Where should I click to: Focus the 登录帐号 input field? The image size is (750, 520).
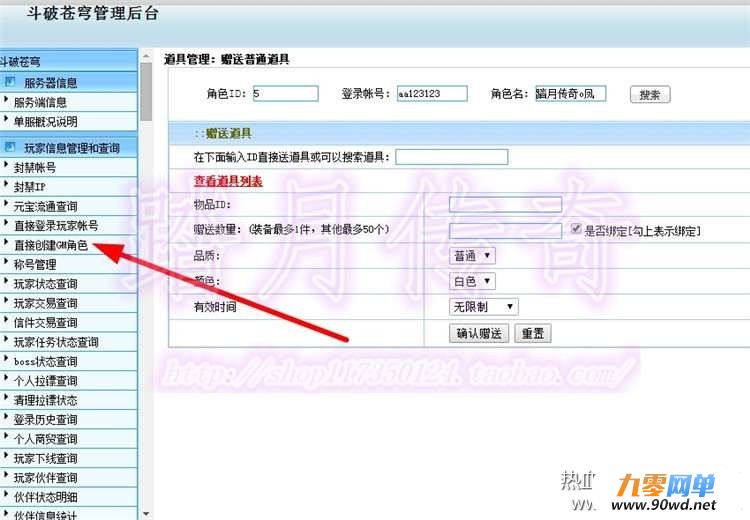tap(432, 93)
